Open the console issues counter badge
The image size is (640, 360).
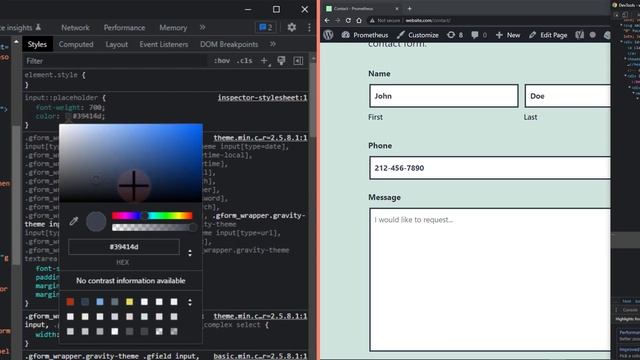(x=266, y=27)
